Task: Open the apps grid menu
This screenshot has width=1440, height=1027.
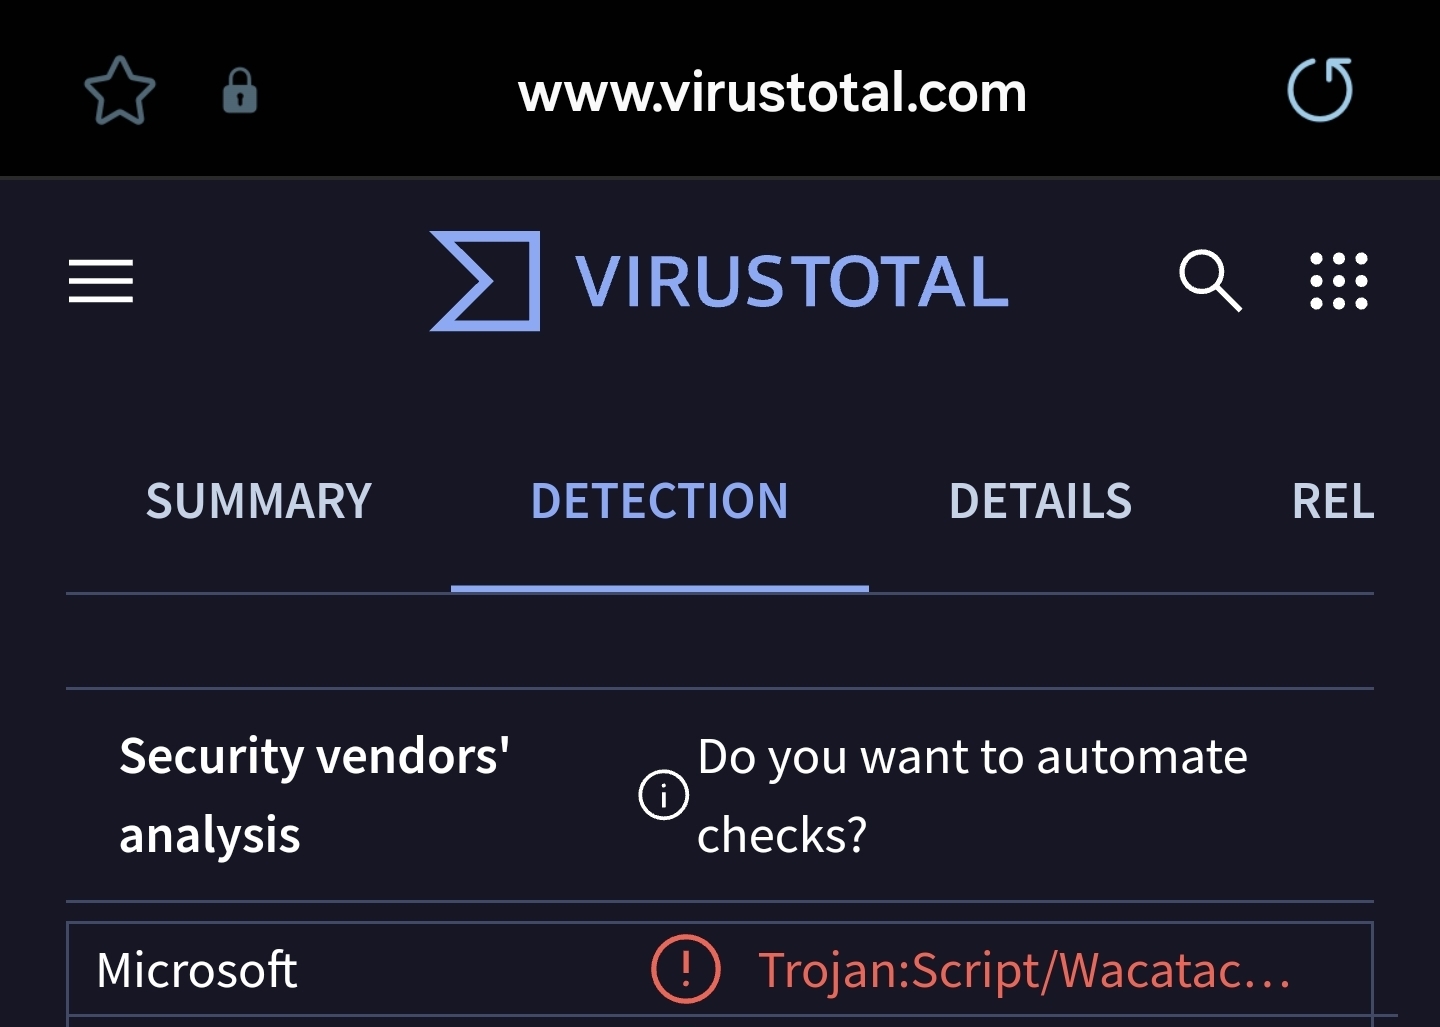Action: point(1339,281)
